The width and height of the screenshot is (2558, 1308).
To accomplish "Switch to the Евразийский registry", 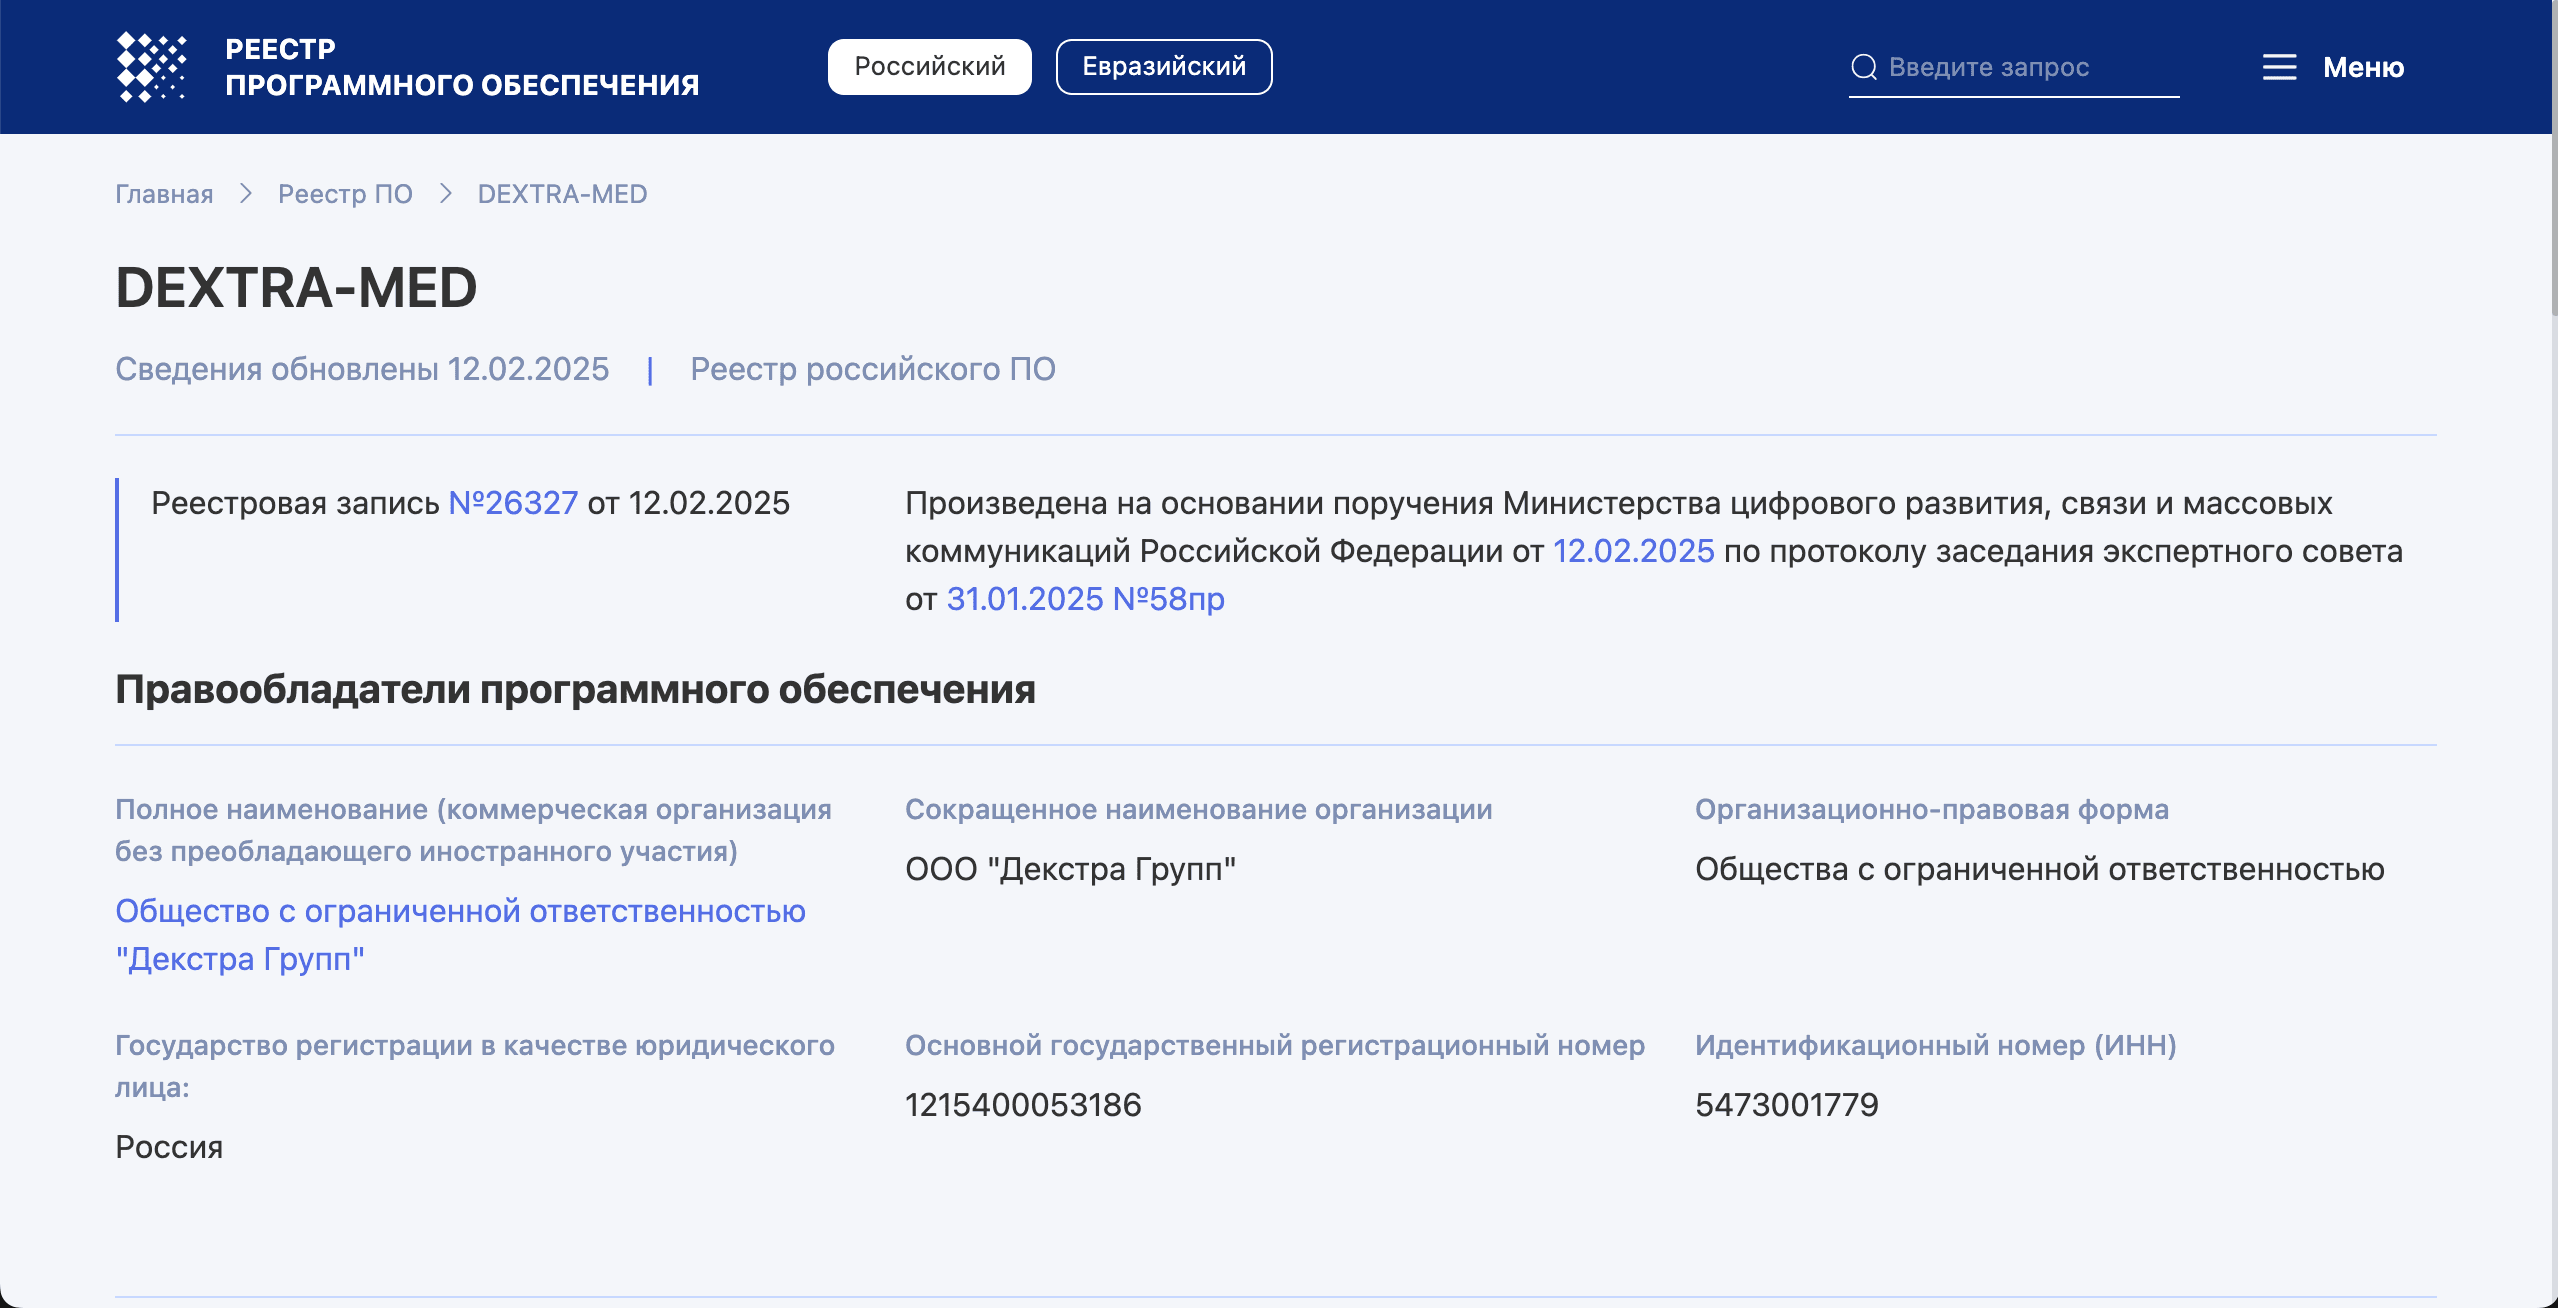I will coord(1163,66).
